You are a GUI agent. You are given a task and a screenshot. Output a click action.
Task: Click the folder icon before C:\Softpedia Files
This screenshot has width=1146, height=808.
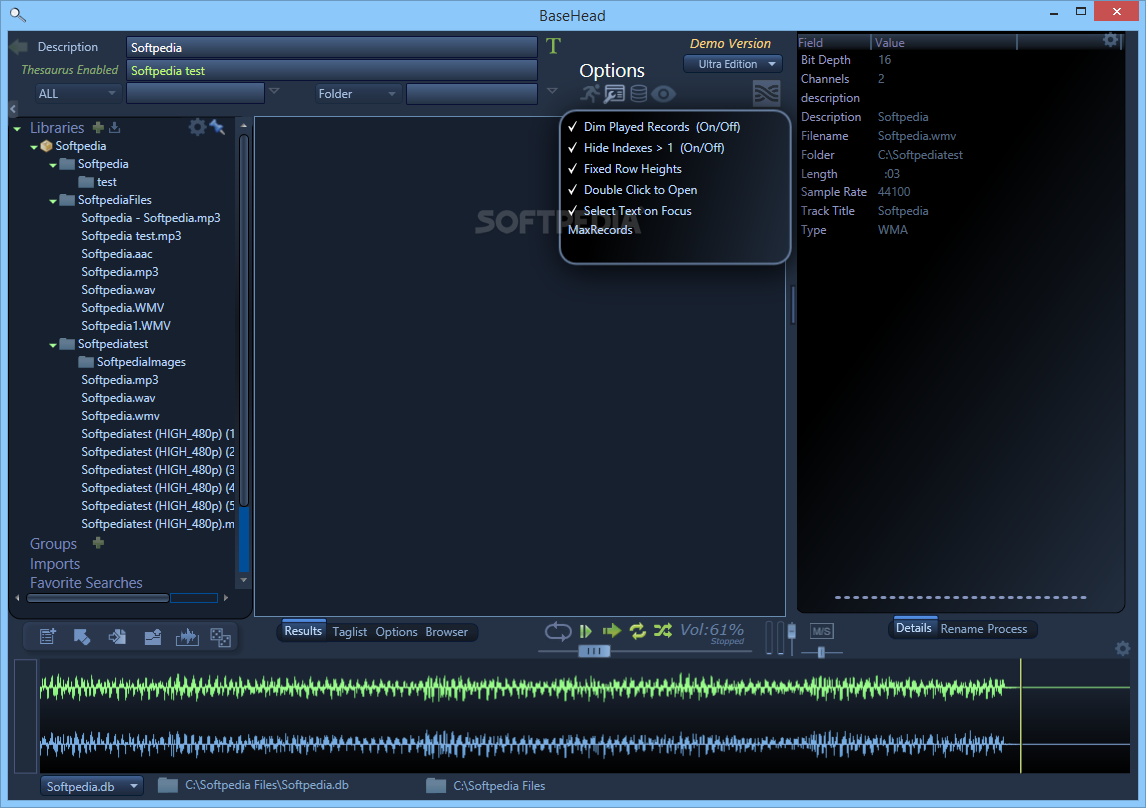(436, 785)
